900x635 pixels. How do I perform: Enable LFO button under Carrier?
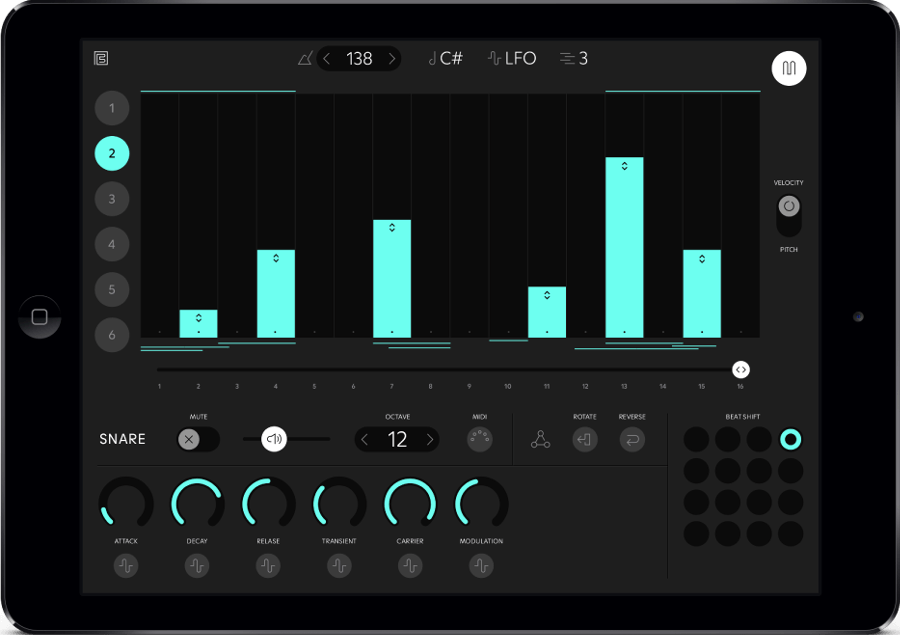(410, 566)
